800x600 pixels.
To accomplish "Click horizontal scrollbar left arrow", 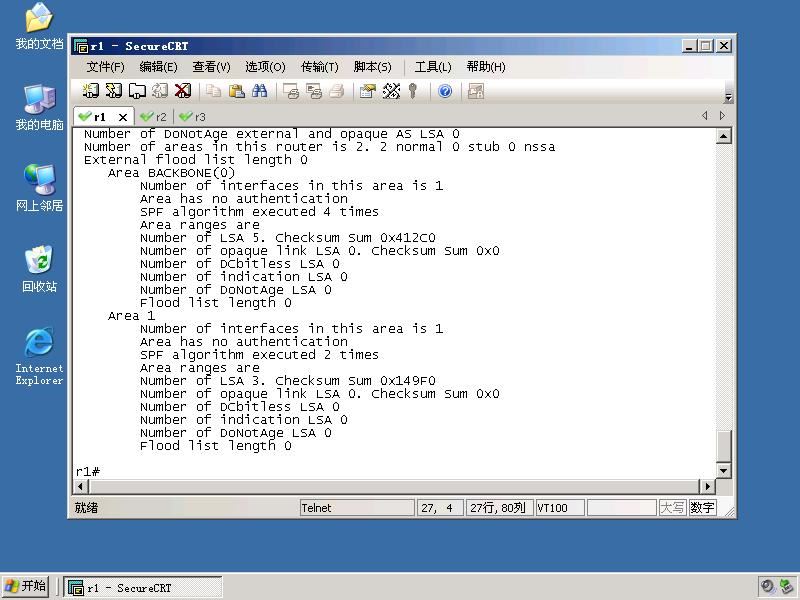I will (81, 486).
